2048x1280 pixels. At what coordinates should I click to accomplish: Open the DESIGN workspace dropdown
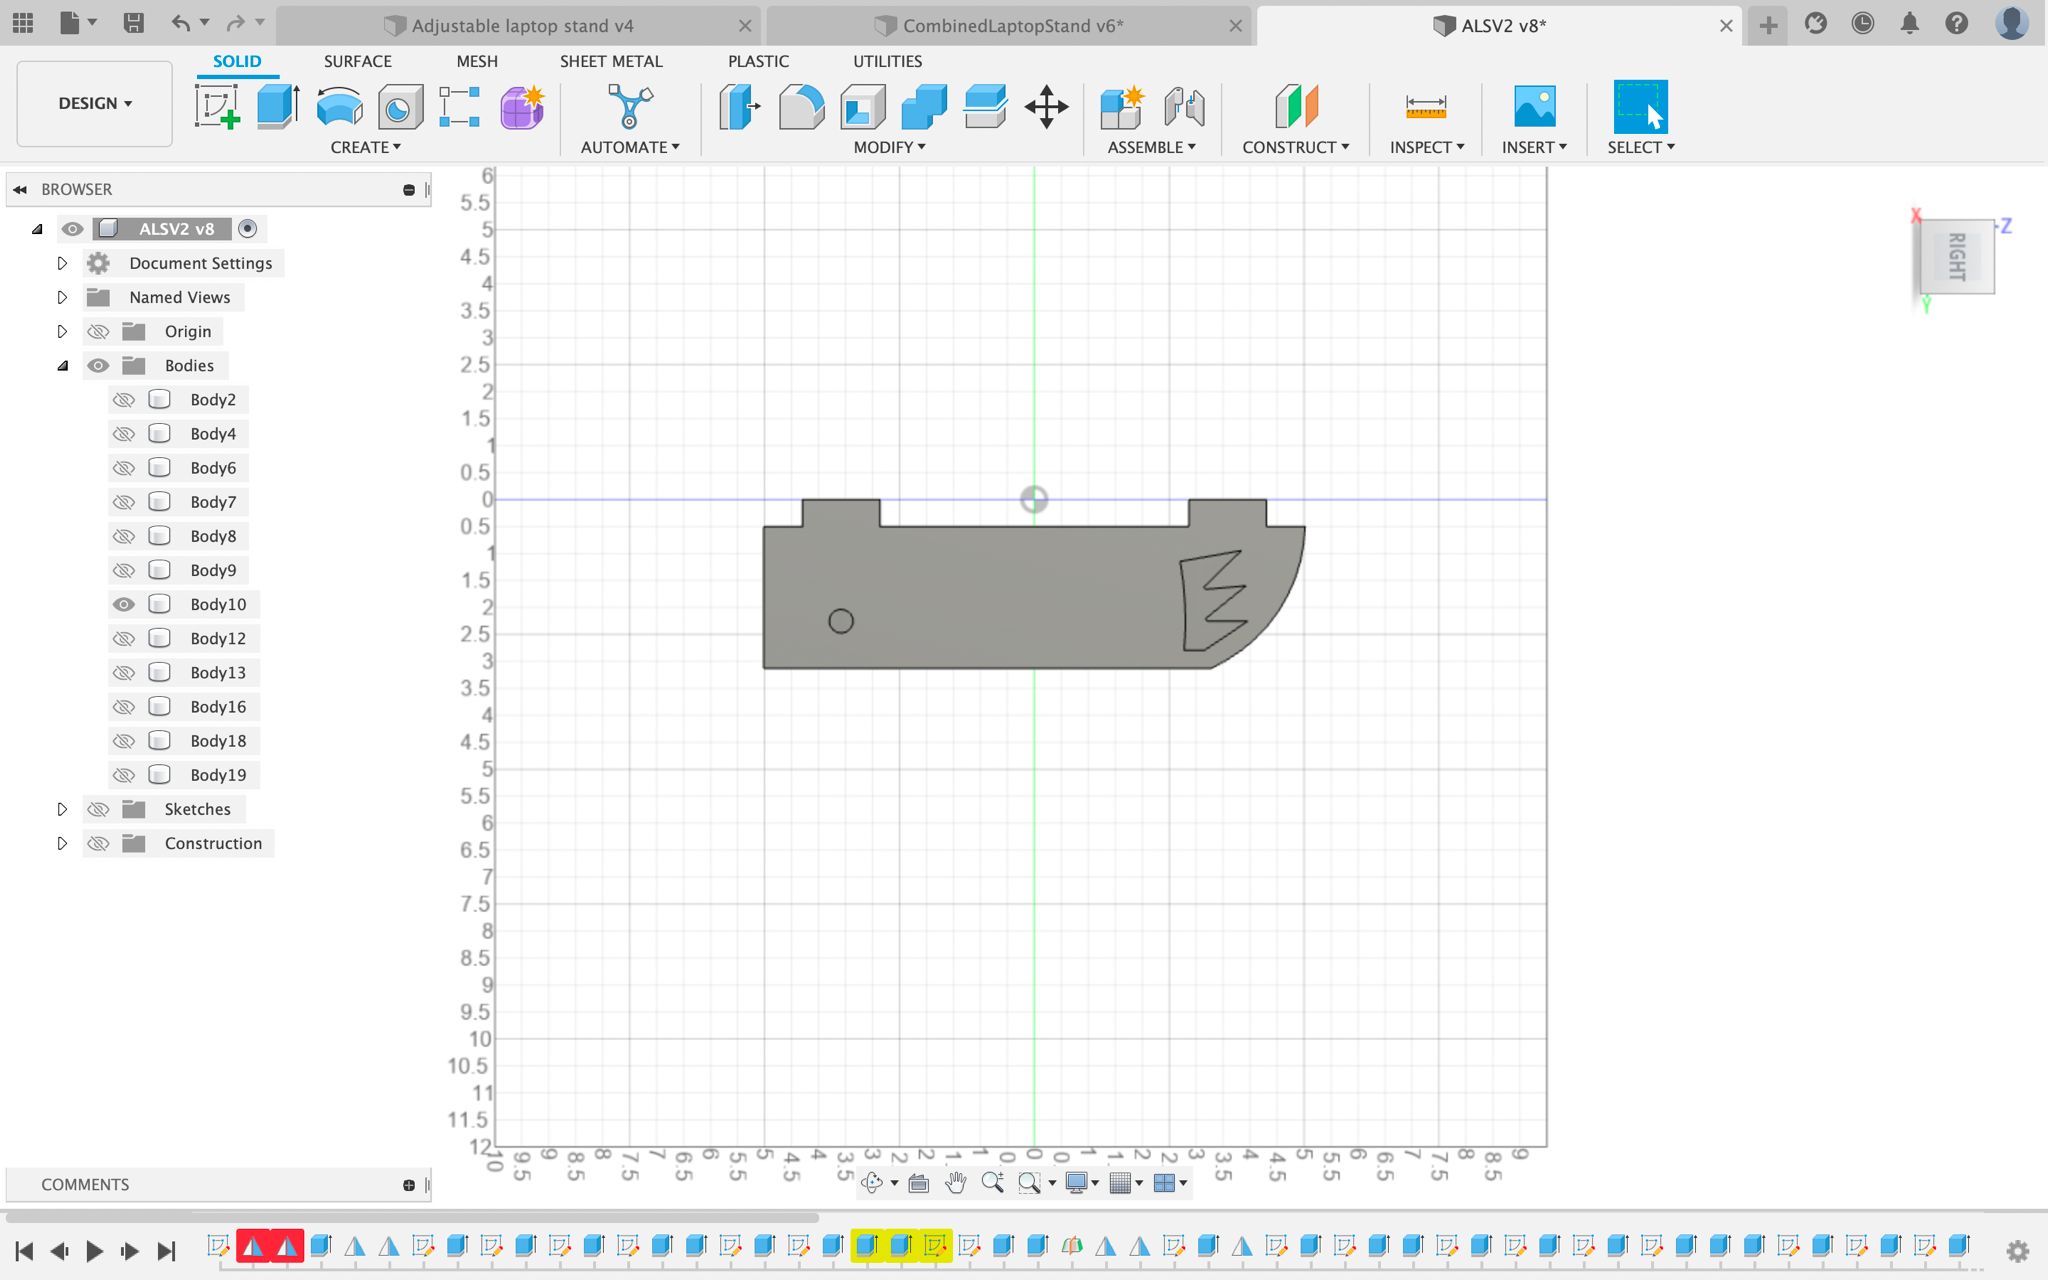coord(95,103)
